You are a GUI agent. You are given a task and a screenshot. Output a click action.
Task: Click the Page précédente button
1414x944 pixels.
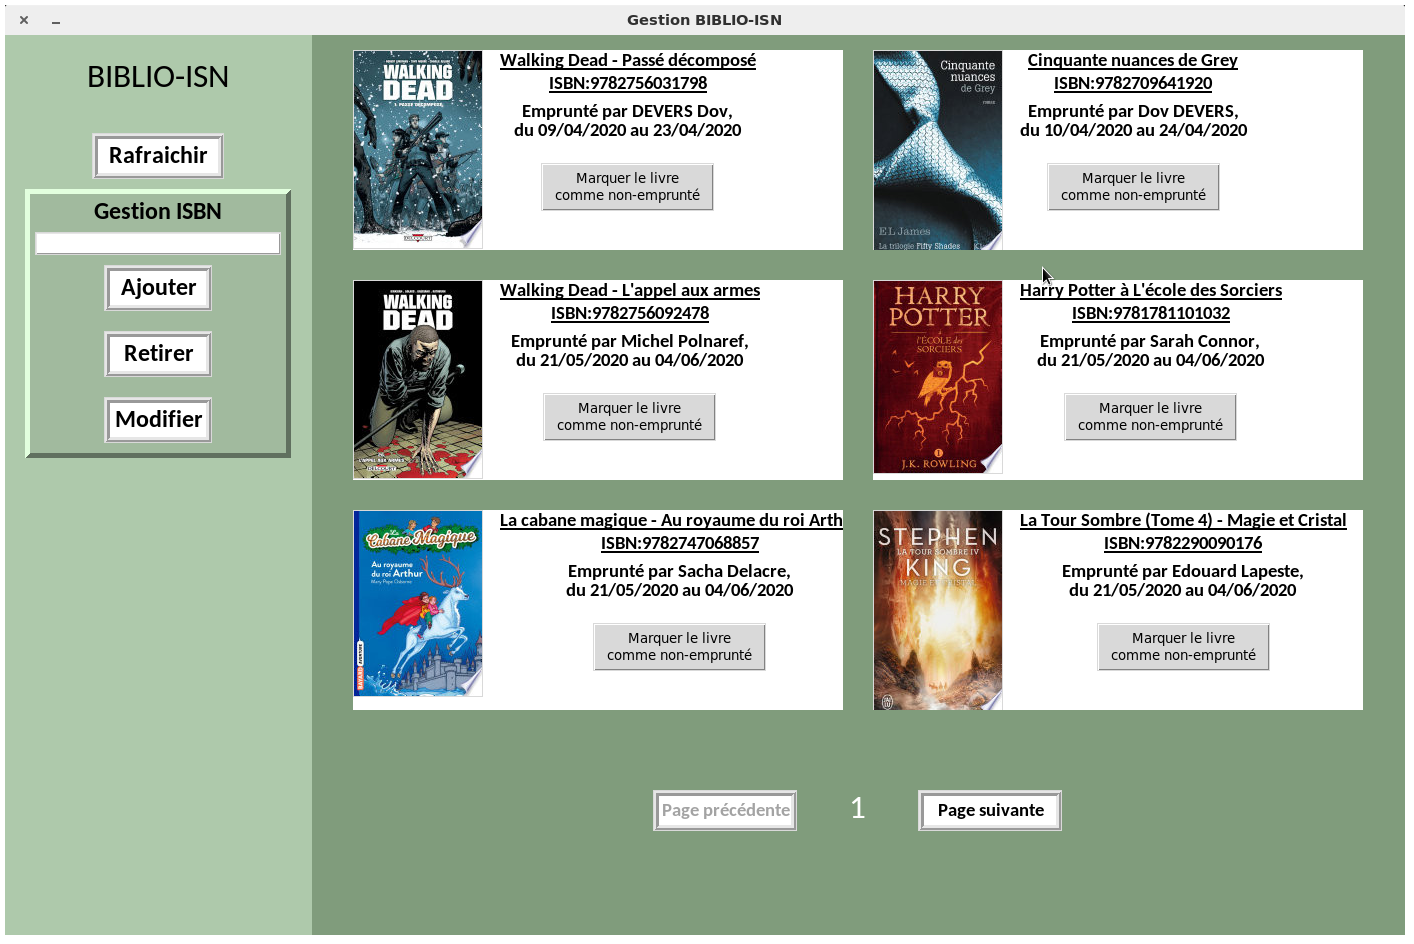point(725,811)
